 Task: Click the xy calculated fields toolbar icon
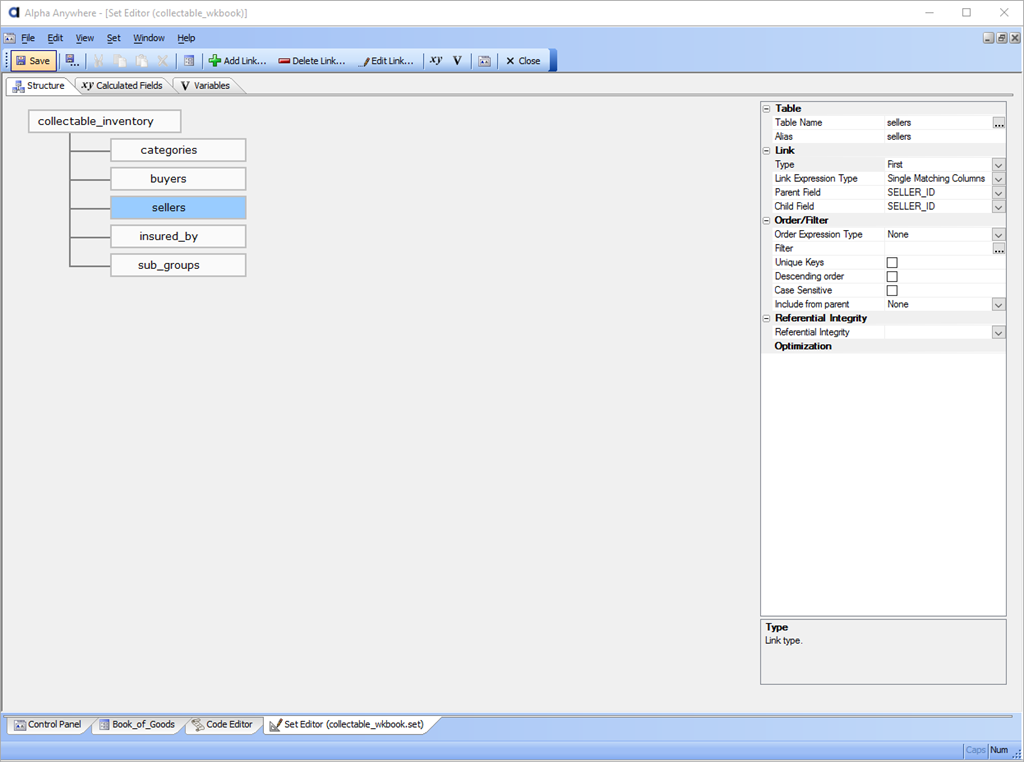coord(436,61)
